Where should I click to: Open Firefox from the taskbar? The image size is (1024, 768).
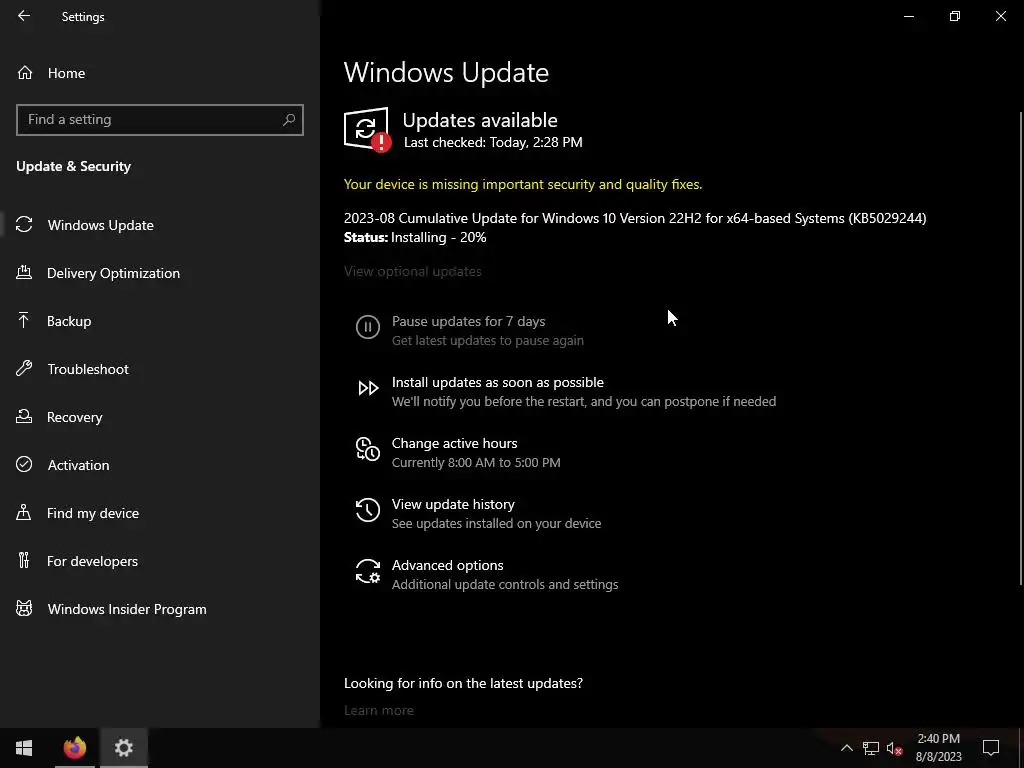[x=74, y=748]
